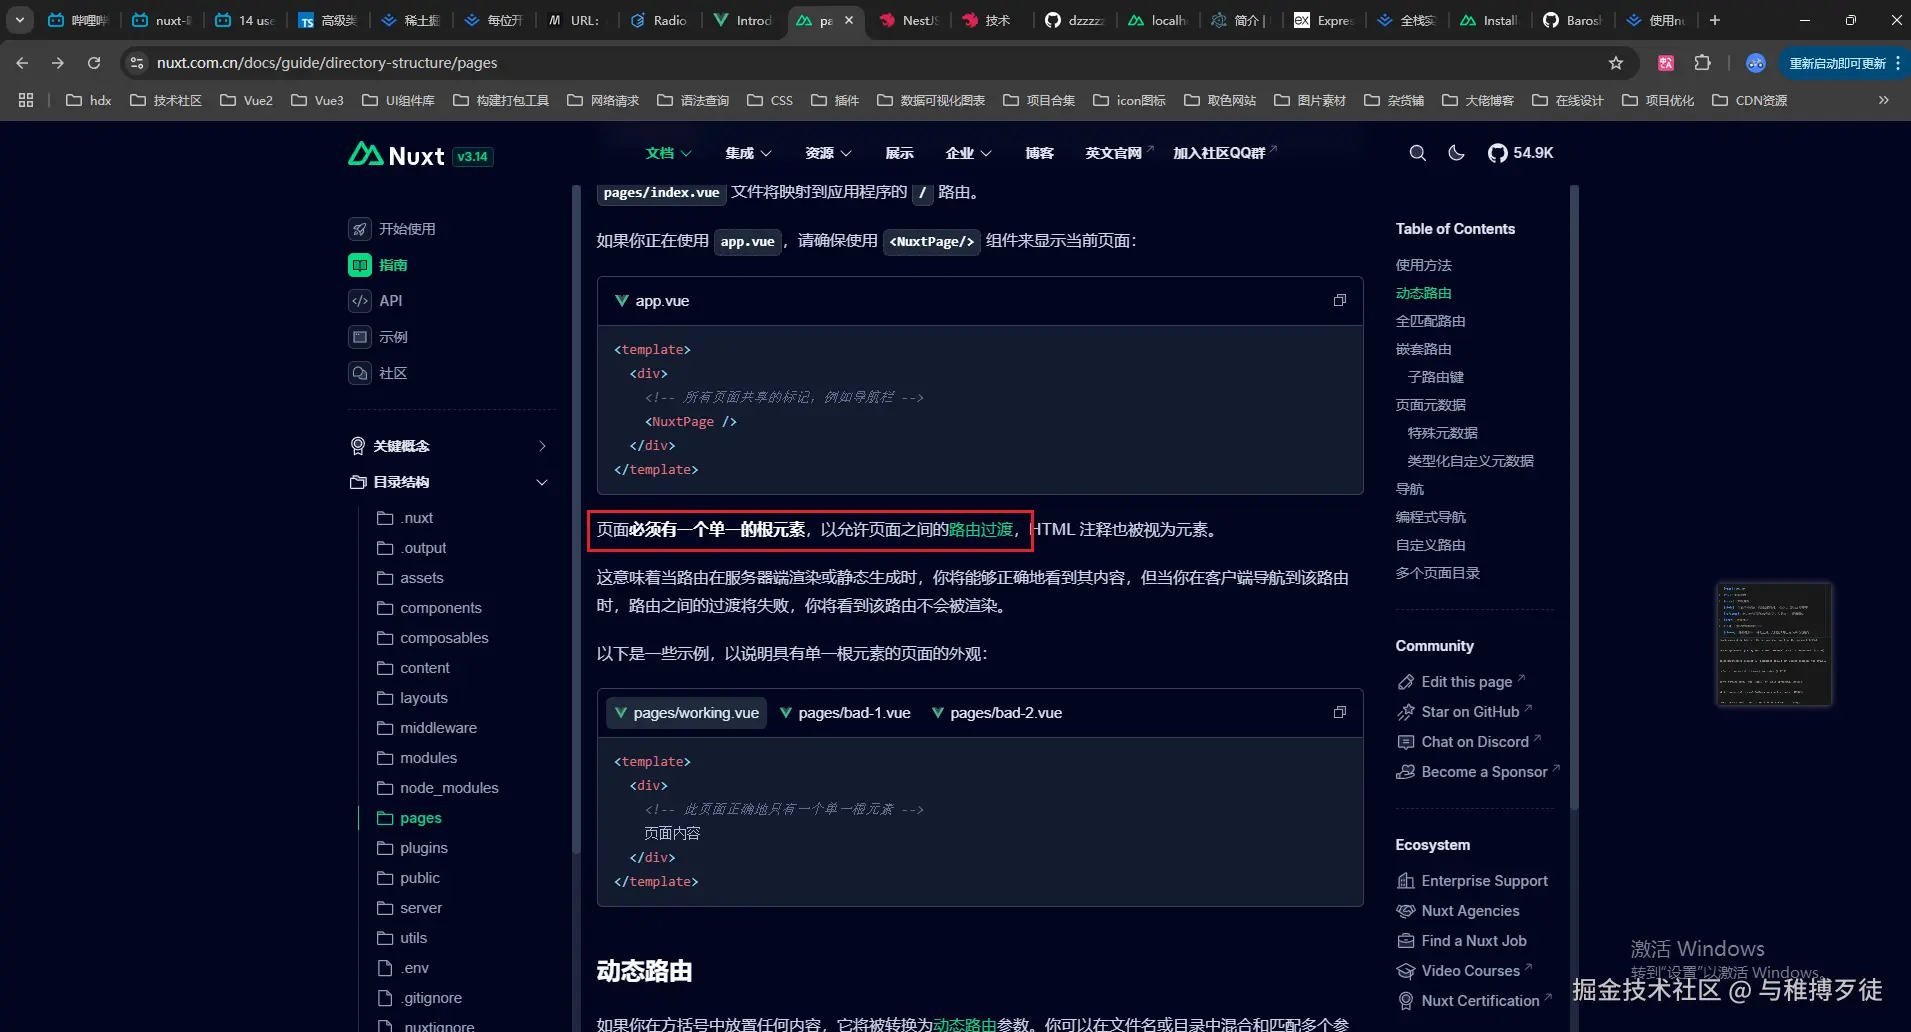Show more bookmarks with the overflow chevron

(x=1884, y=100)
